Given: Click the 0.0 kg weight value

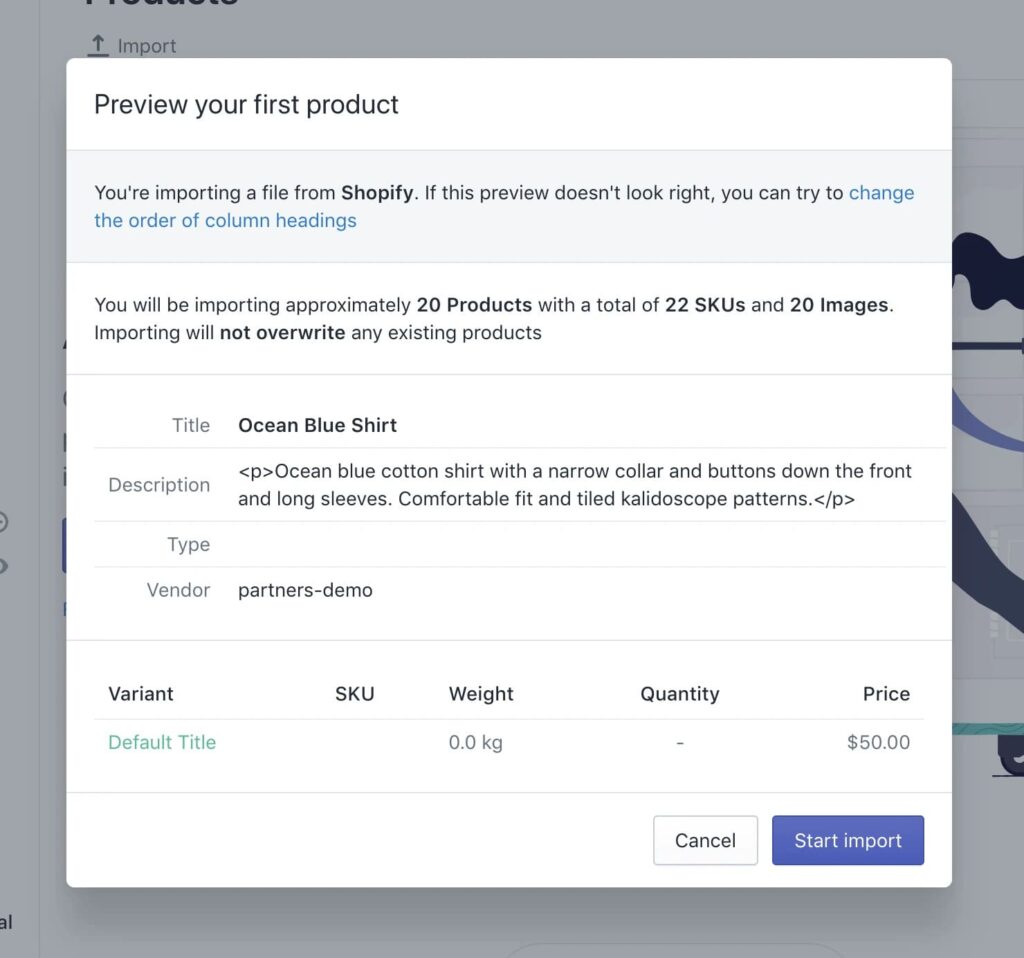Looking at the screenshot, I should 475,742.
